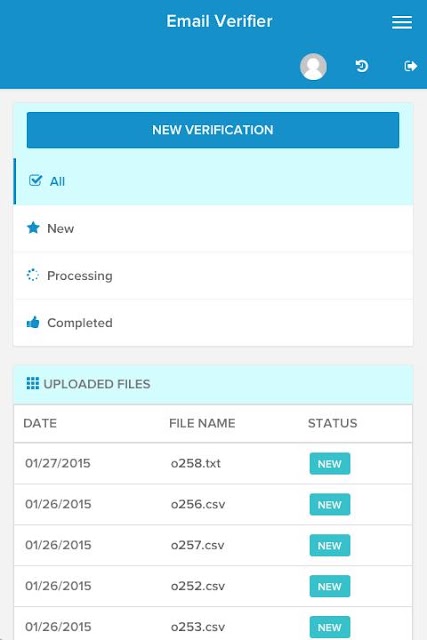427x640 pixels.
Task: Sort by the DATE column header
Action: click(40, 423)
